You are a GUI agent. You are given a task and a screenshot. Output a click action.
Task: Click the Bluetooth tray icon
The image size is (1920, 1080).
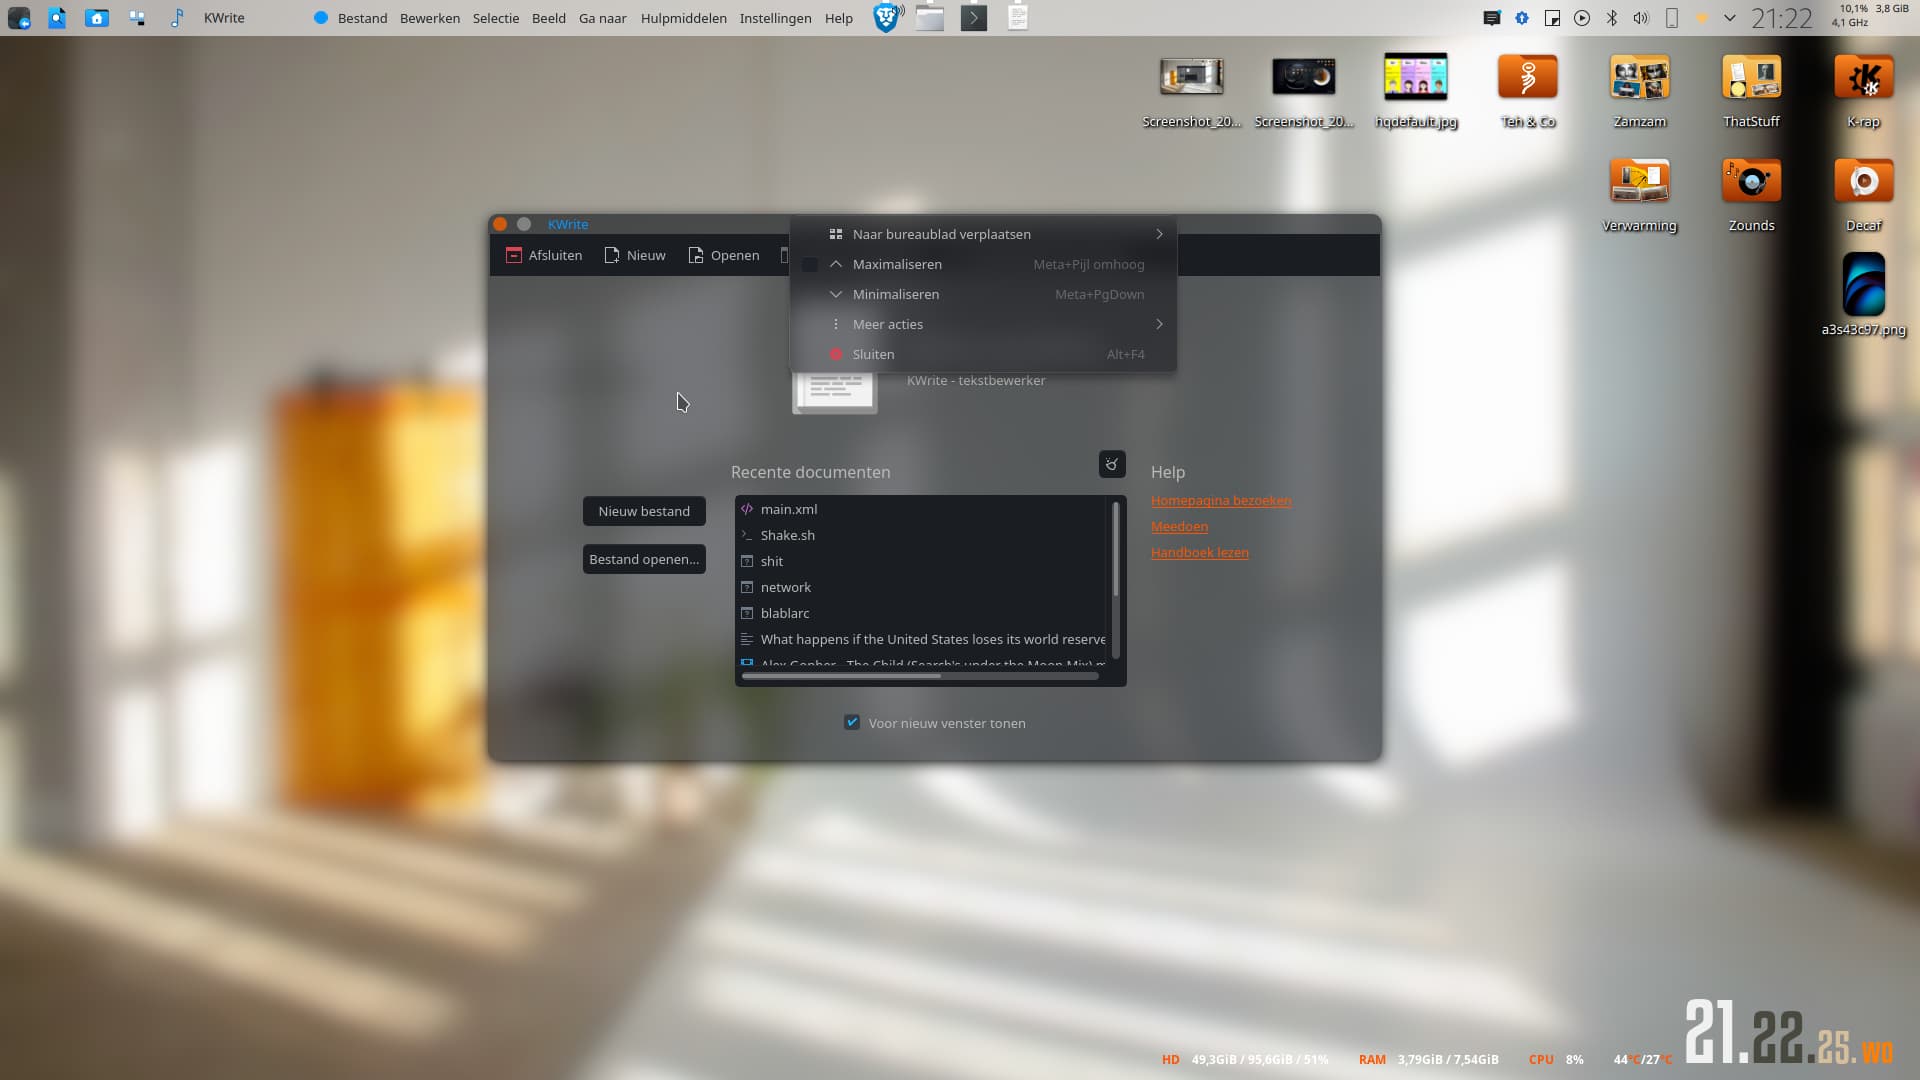(x=1612, y=18)
